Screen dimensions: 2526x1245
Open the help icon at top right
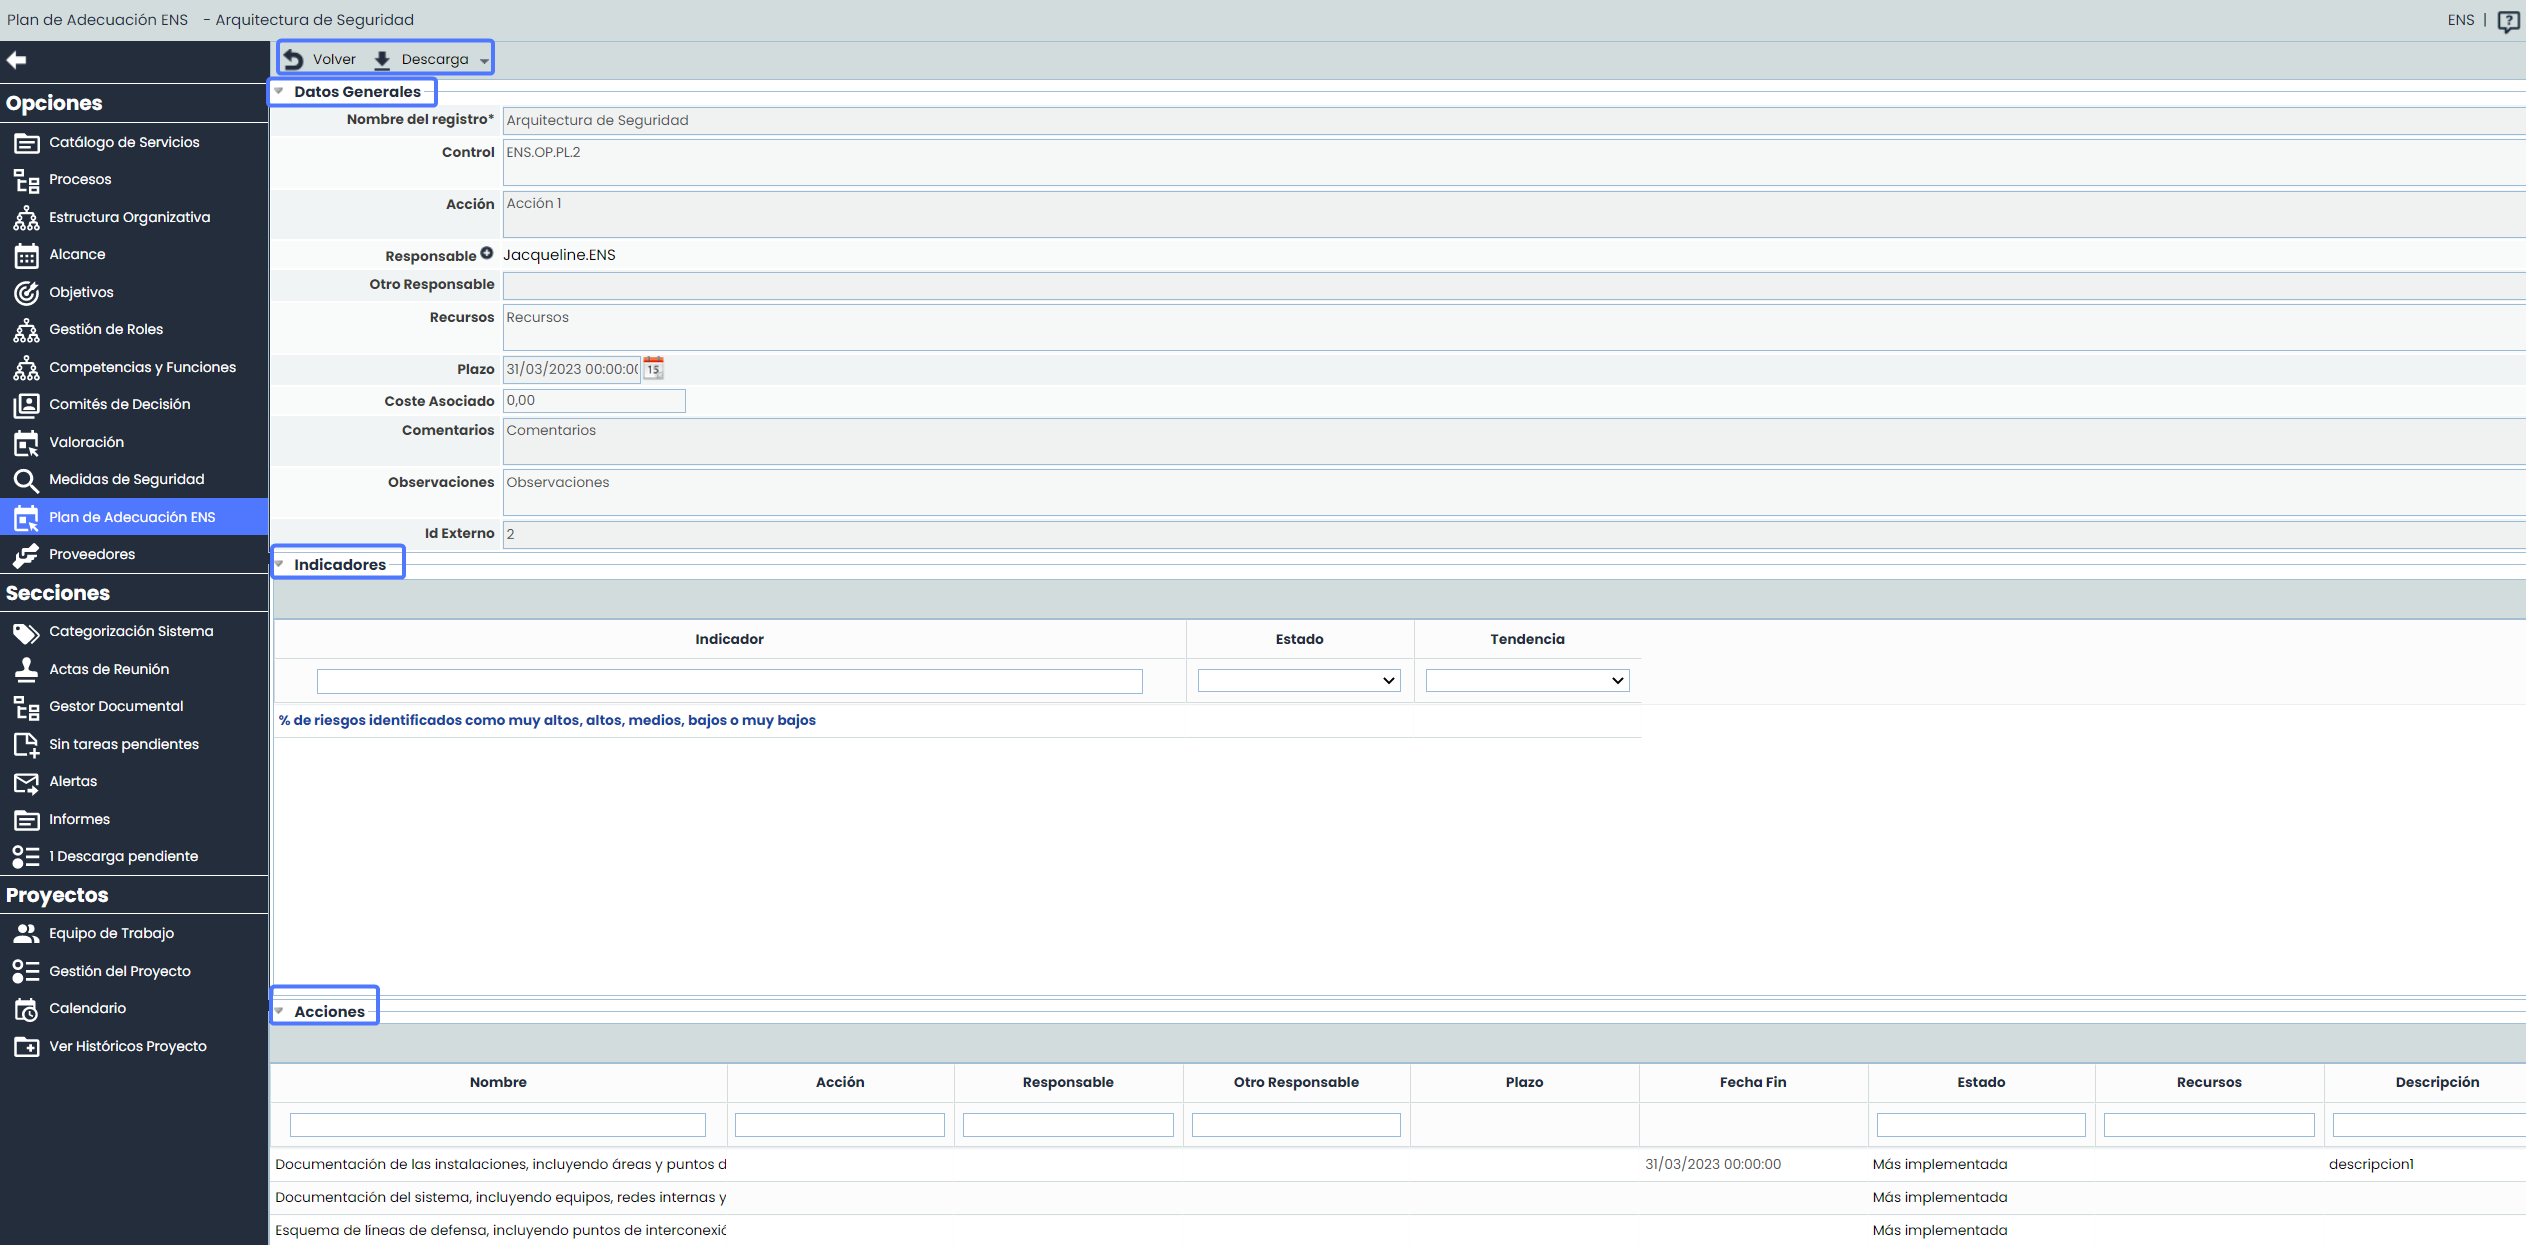click(x=2508, y=21)
